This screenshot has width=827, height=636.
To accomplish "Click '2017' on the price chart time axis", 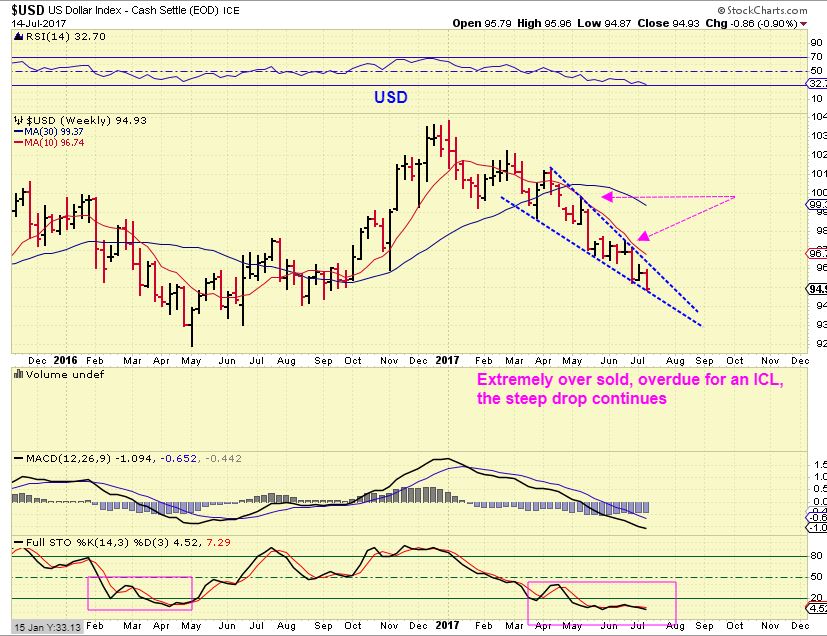I will pos(447,360).
